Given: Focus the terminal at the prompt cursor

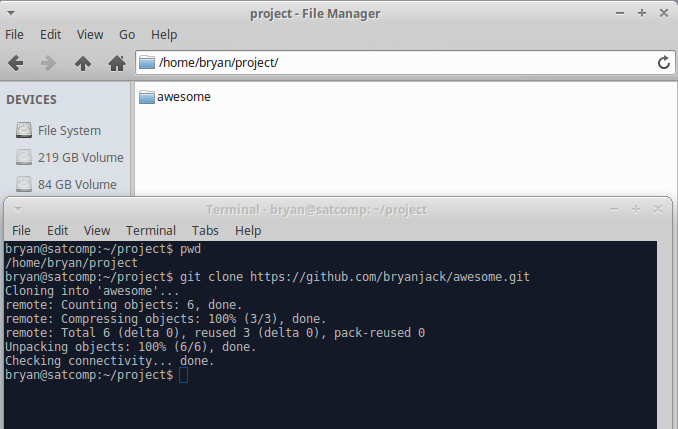Looking at the screenshot, I should coord(183,375).
